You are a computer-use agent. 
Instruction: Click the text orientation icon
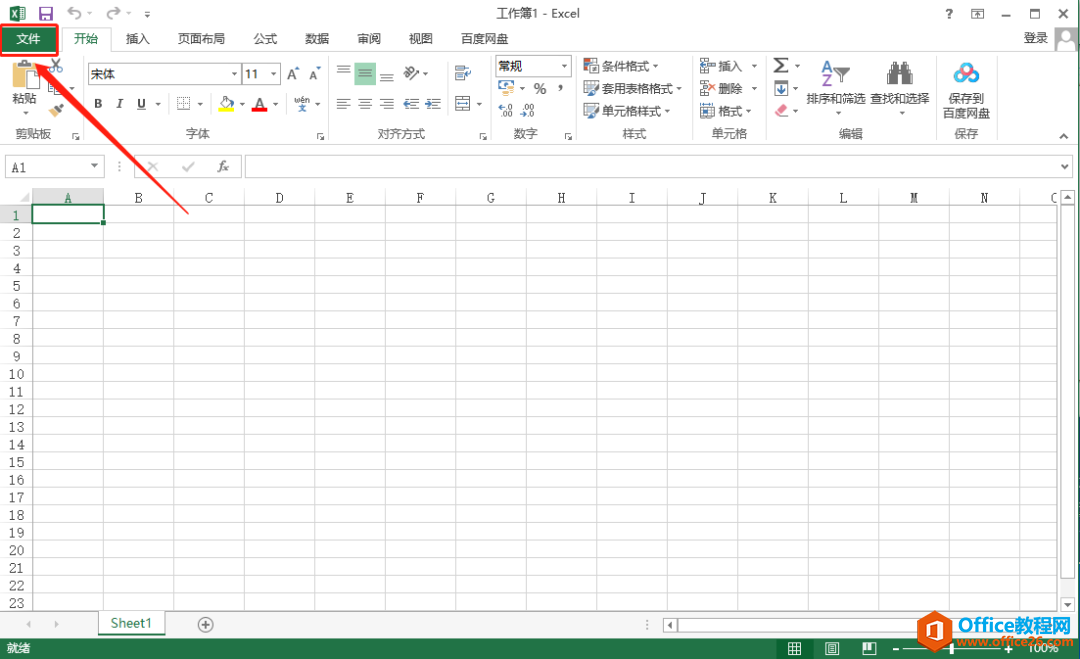tap(411, 73)
